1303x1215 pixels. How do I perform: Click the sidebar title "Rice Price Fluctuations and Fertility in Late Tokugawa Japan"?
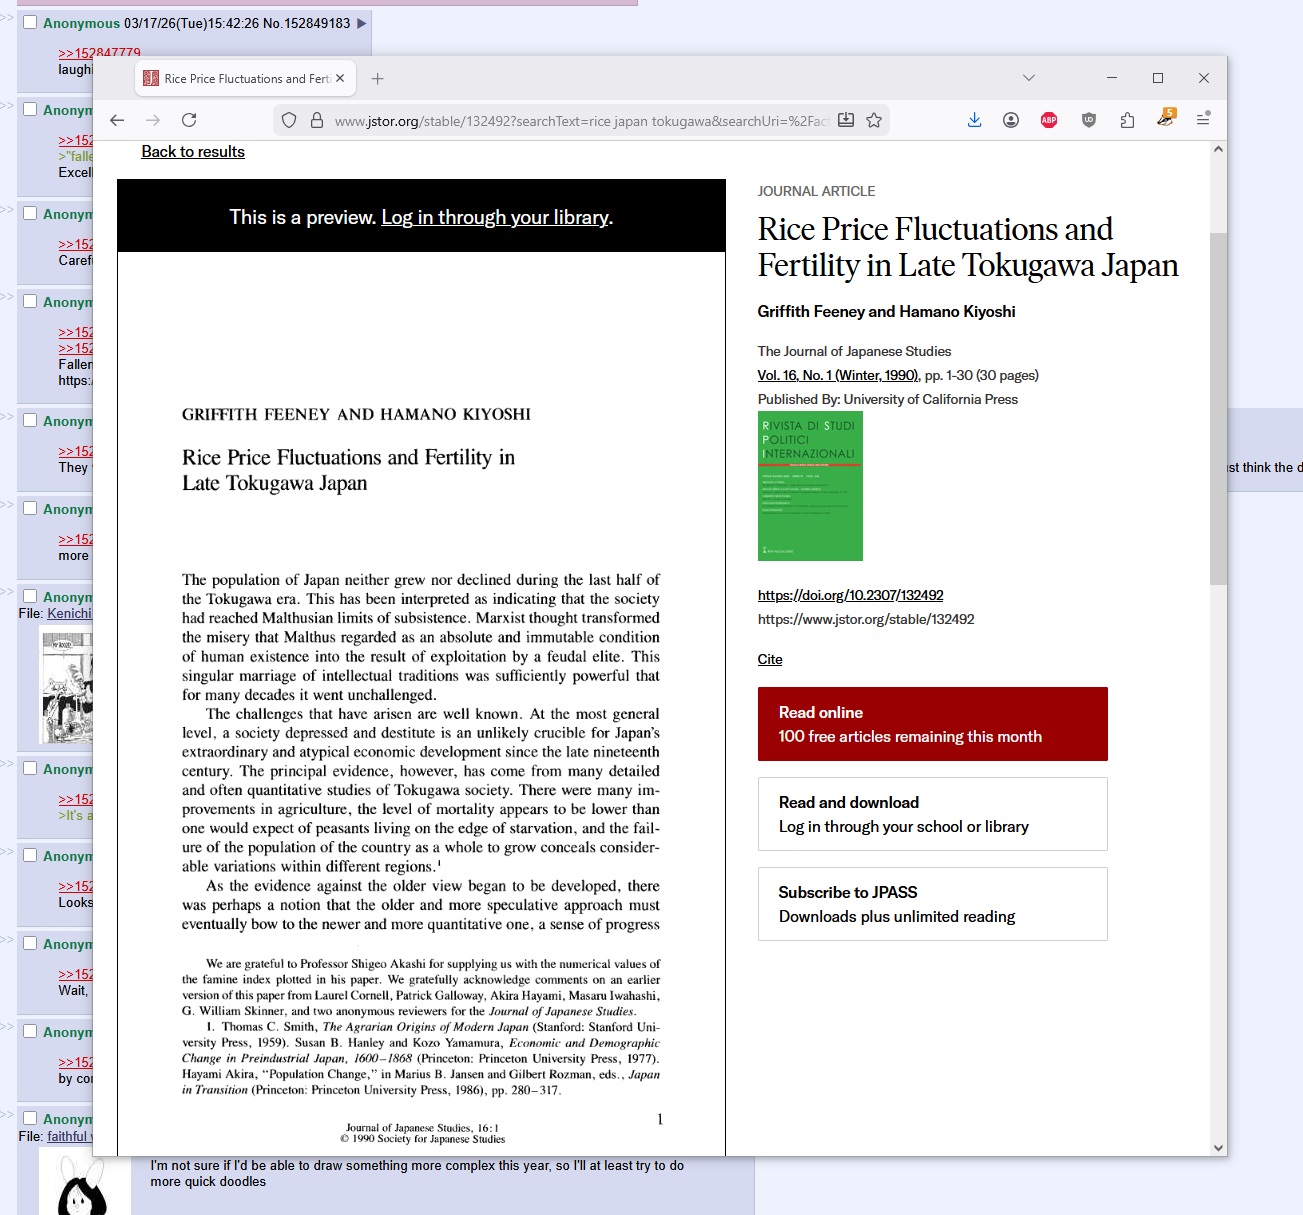click(968, 247)
